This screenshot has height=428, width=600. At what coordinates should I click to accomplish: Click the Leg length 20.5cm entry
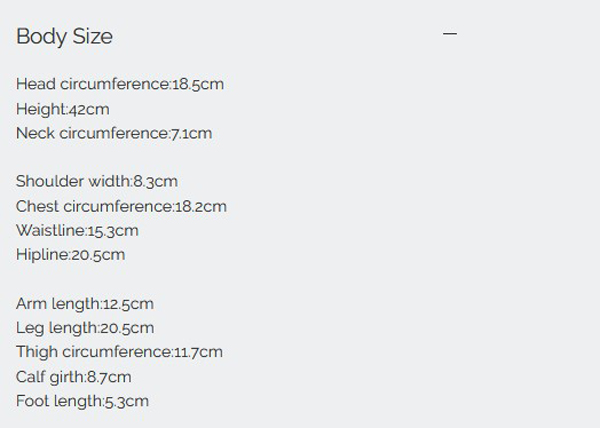[85, 328]
